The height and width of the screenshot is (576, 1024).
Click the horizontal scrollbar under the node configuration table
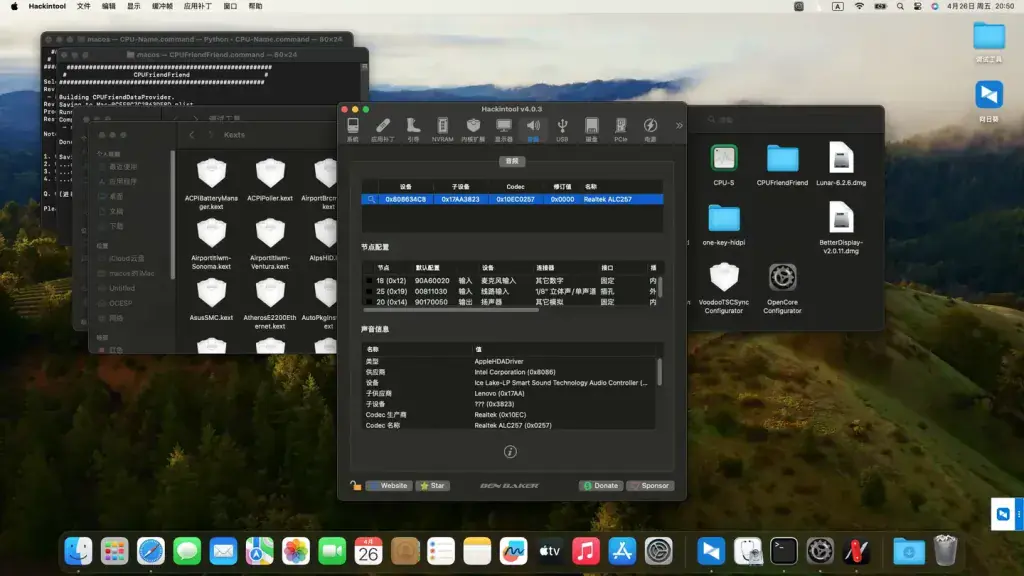coord(451,310)
